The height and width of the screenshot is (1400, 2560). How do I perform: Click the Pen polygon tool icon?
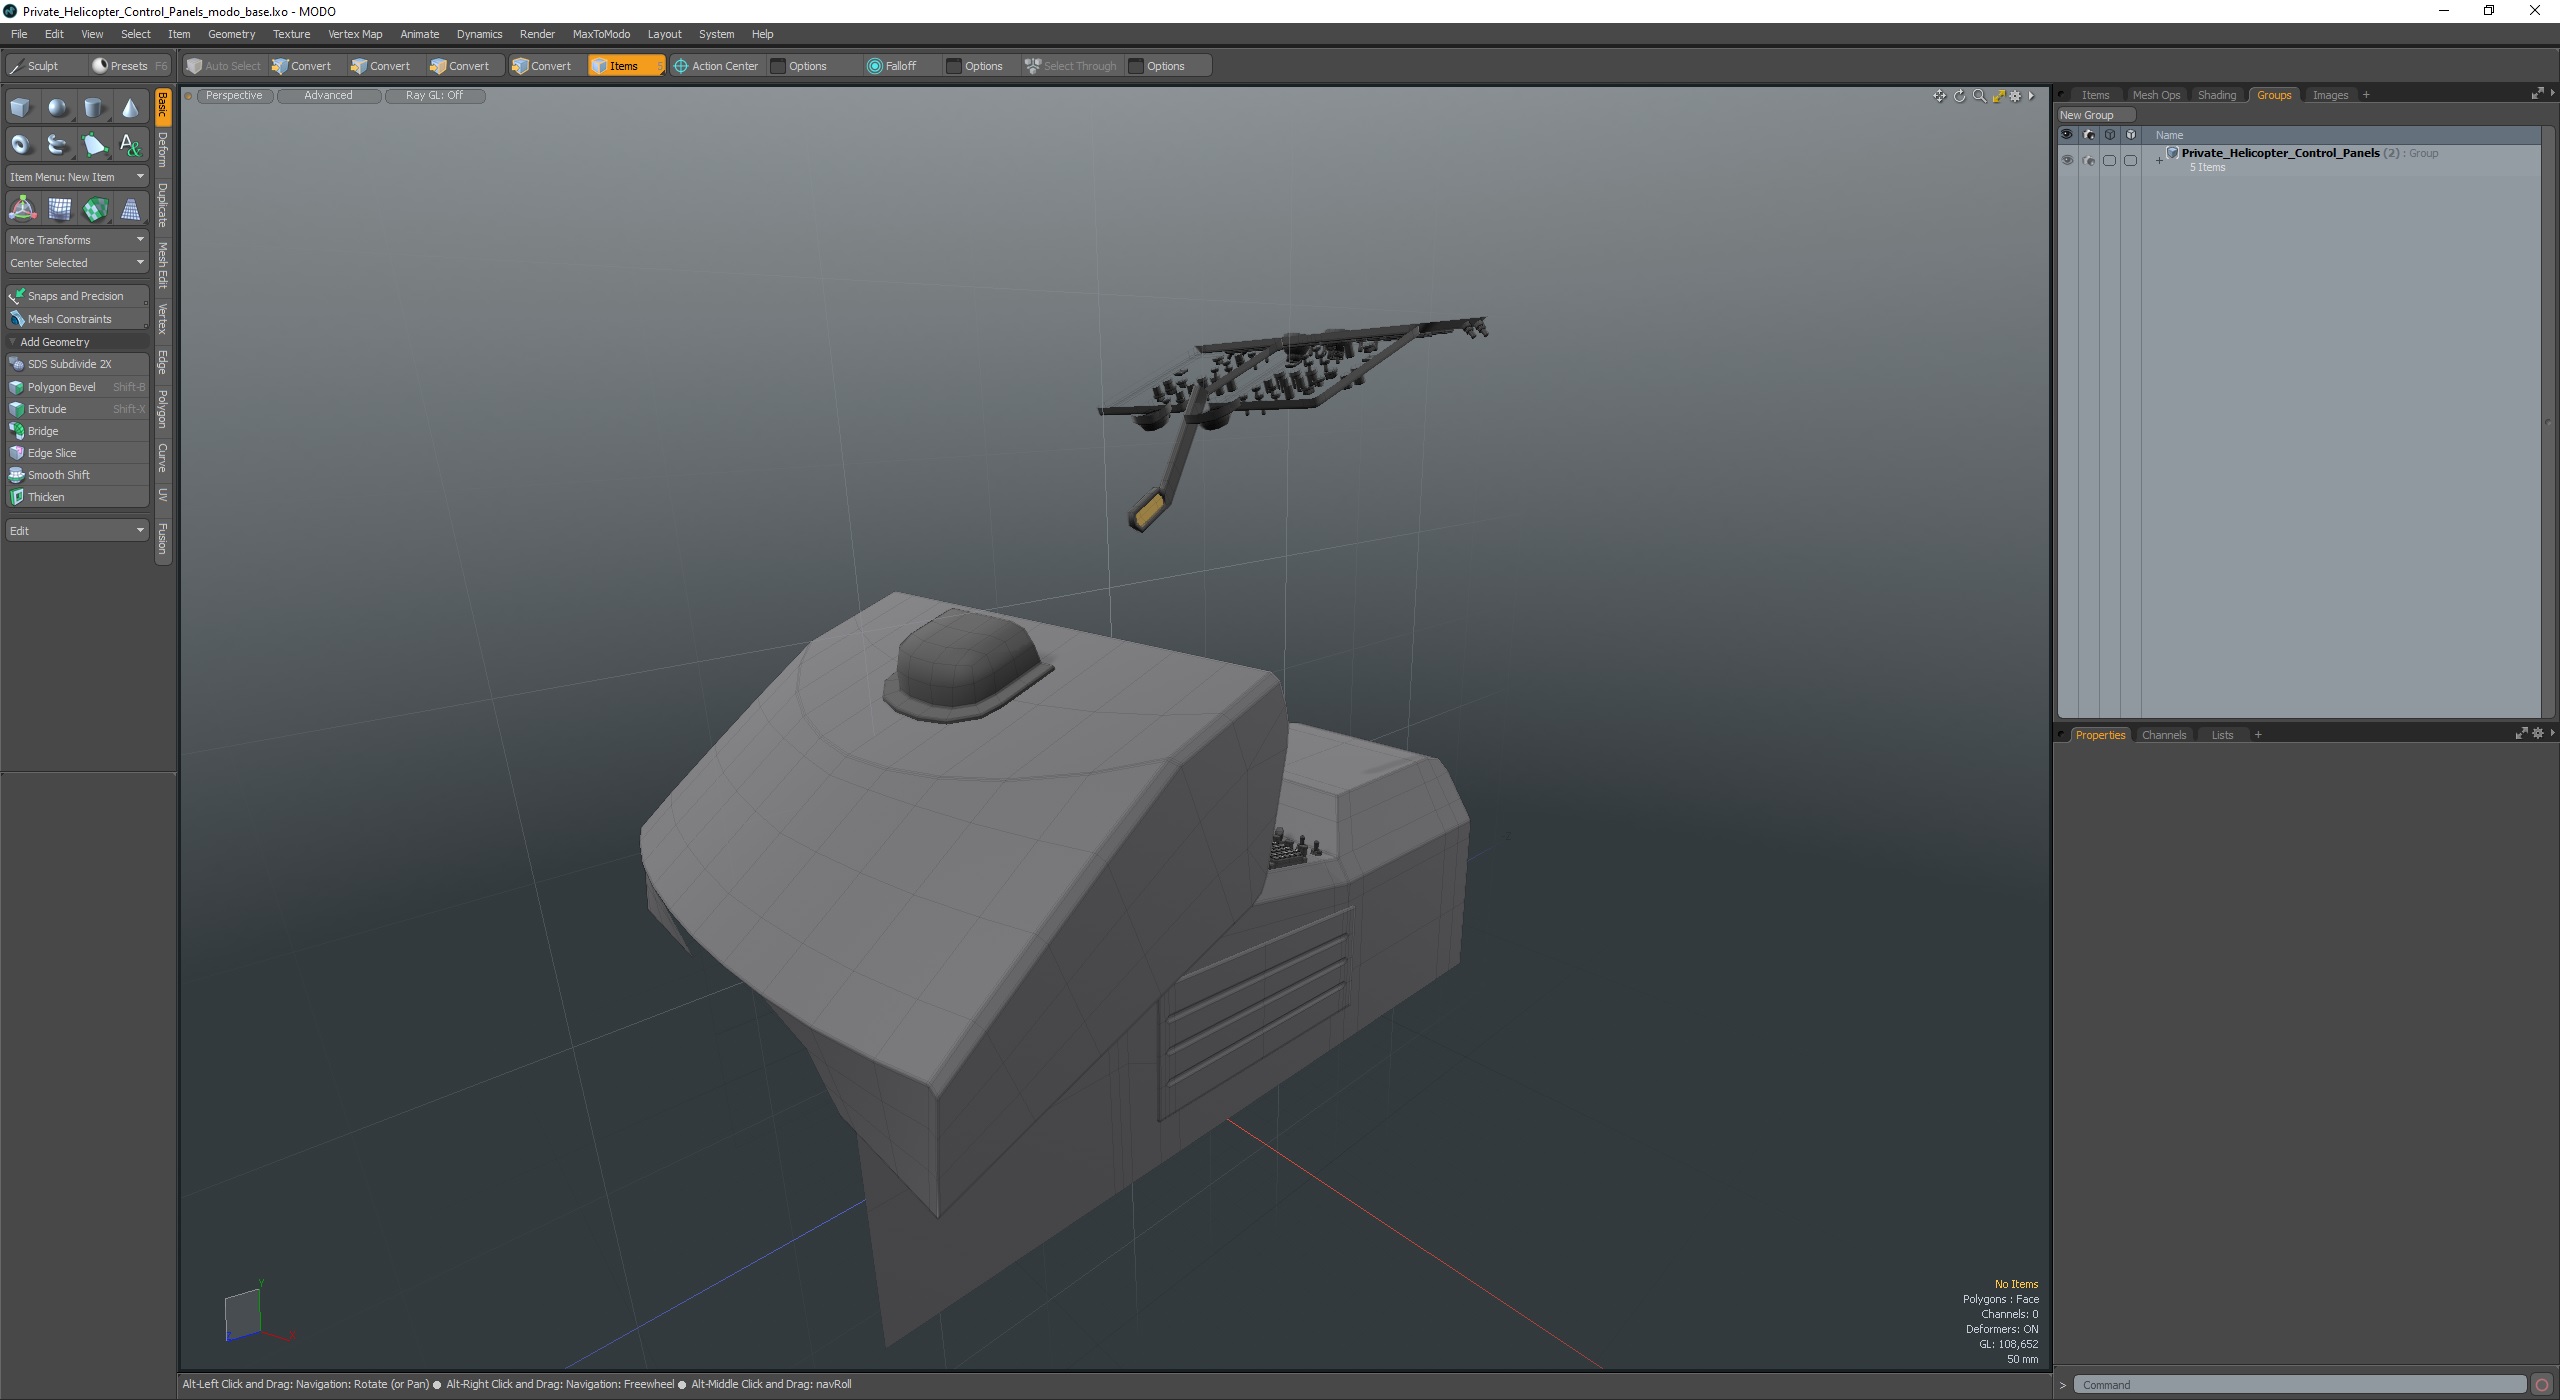94,145
